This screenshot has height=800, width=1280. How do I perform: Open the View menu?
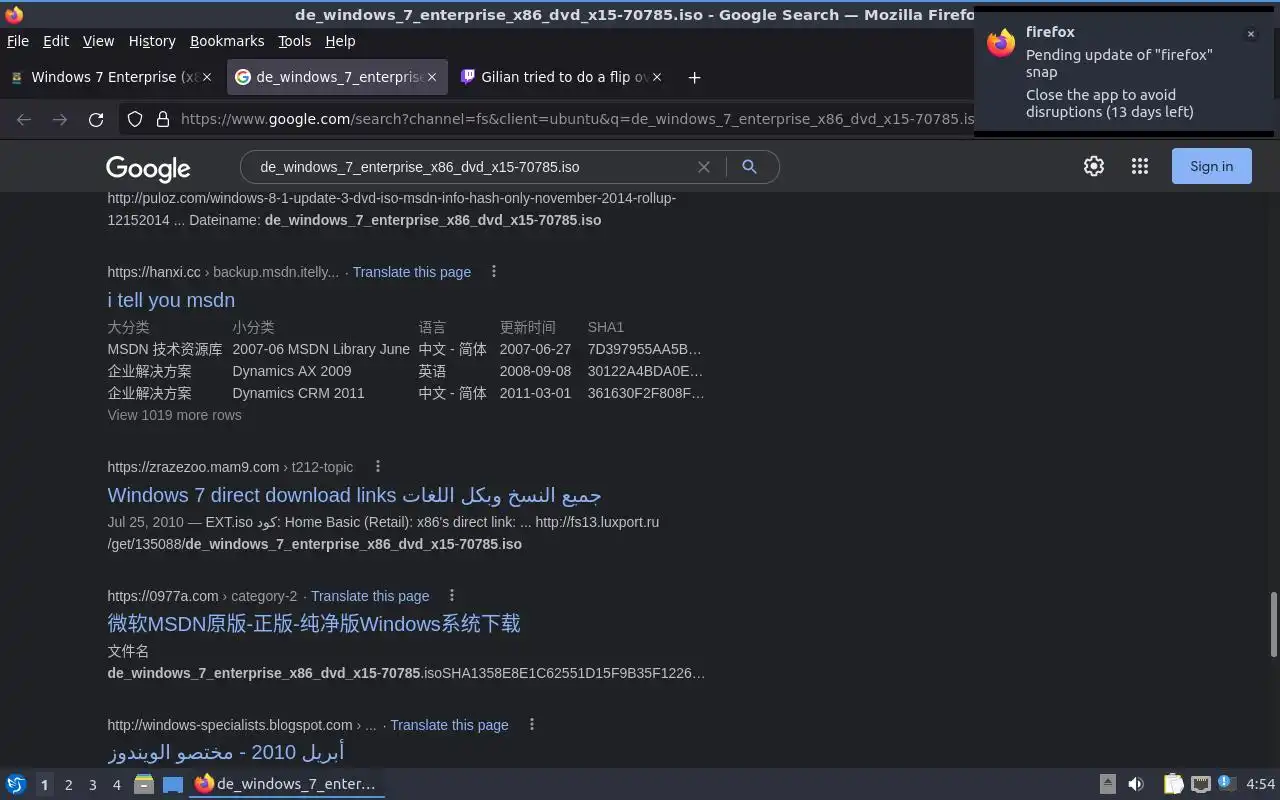(x=98, y=41)
